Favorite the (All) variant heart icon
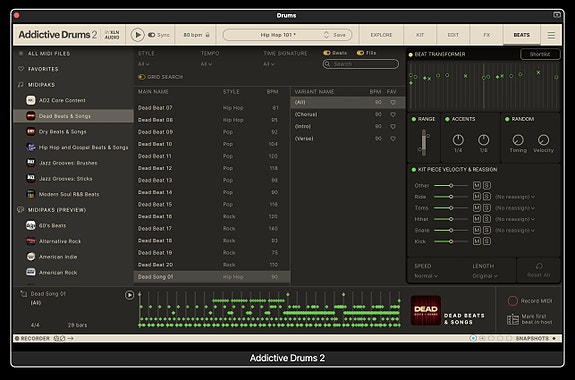The height and width of the screenshot is (380, 575). click(393, 102)
